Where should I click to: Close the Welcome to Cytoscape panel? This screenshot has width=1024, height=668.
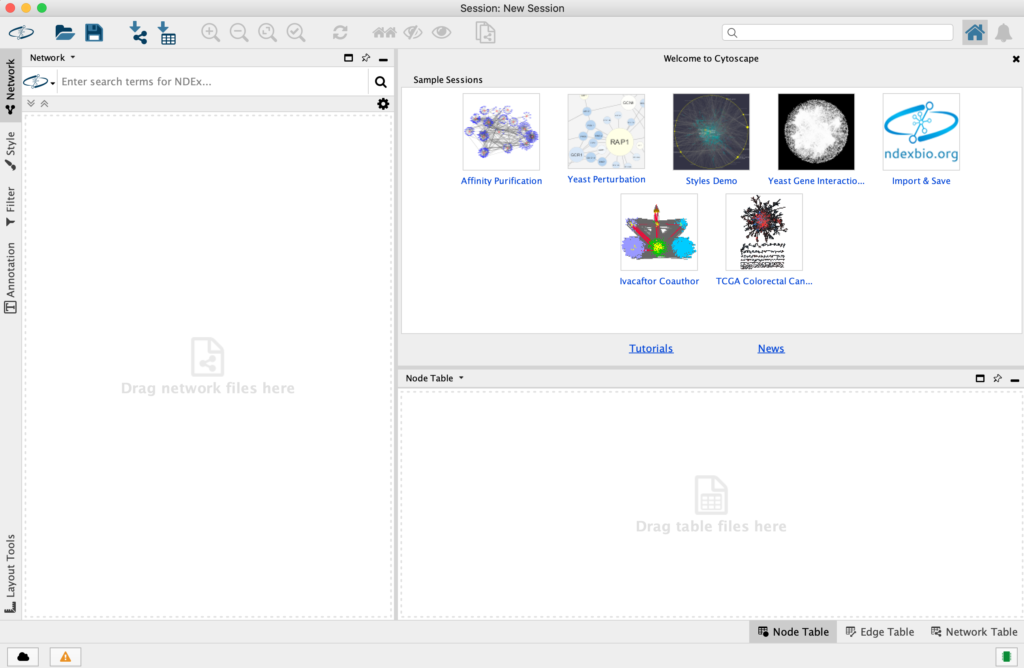[1016, 59]
